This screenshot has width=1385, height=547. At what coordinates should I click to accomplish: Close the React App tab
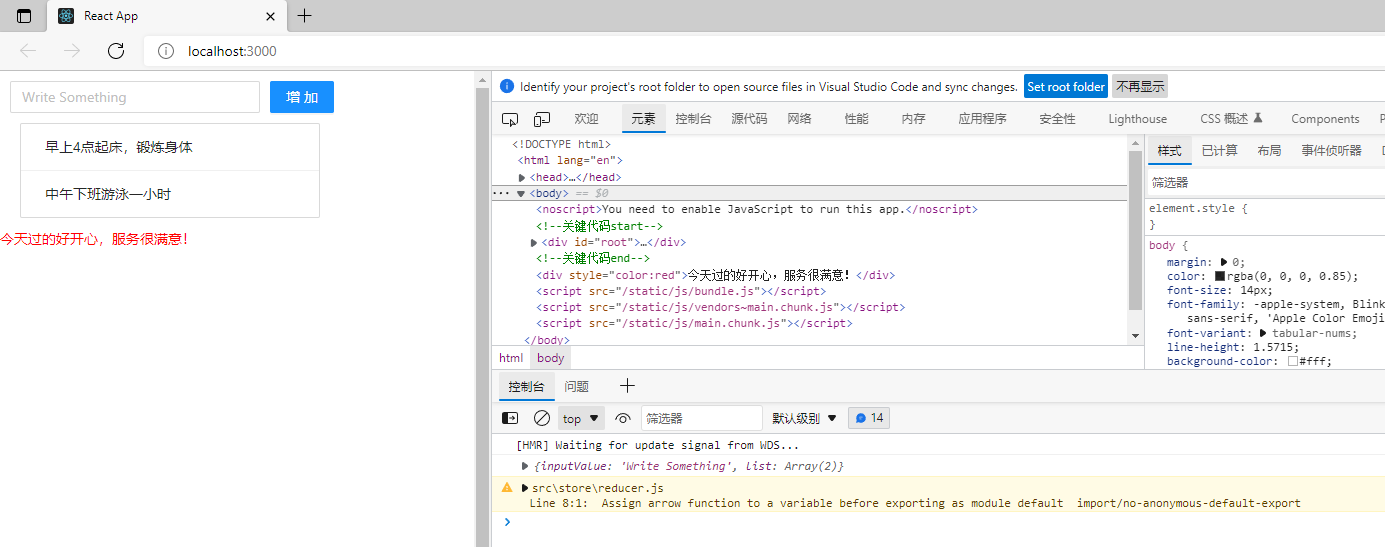click(270, 16)
